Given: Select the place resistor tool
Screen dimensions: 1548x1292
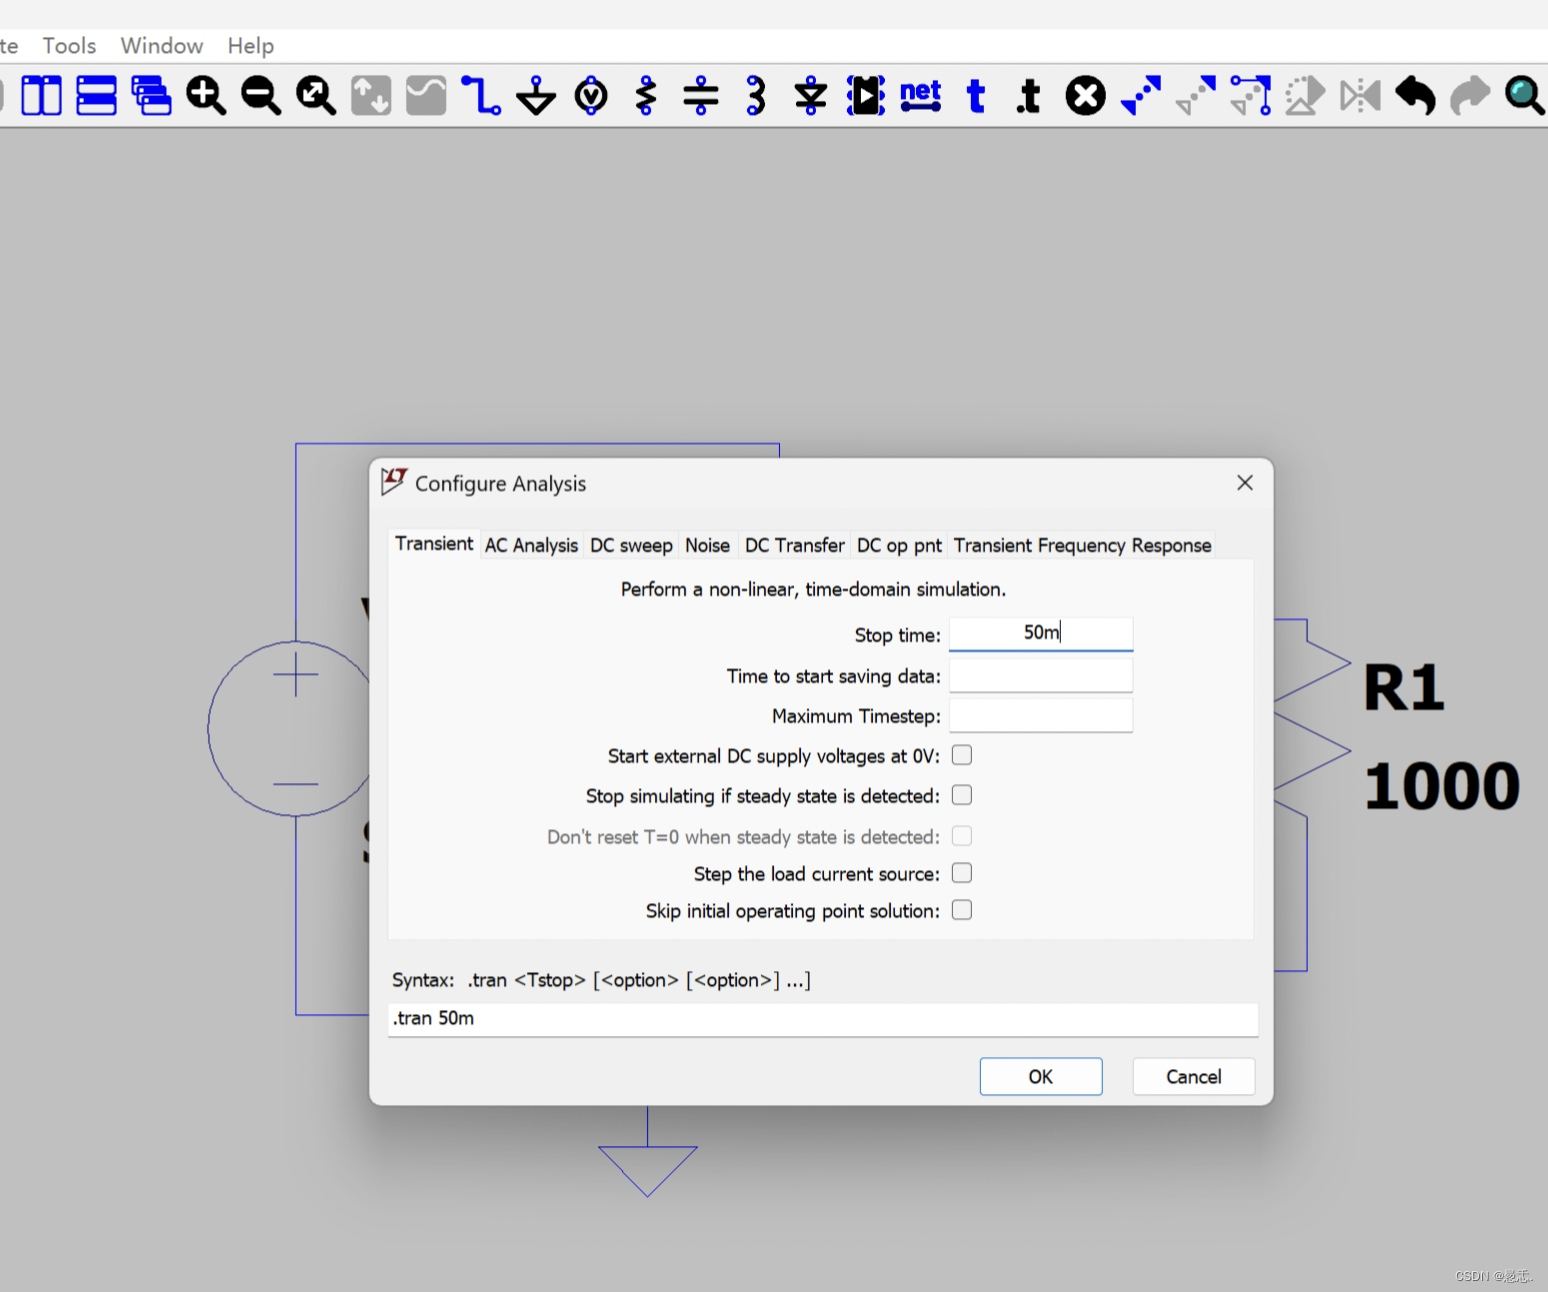Looking at the screenshot, I should tap(646, 96).
